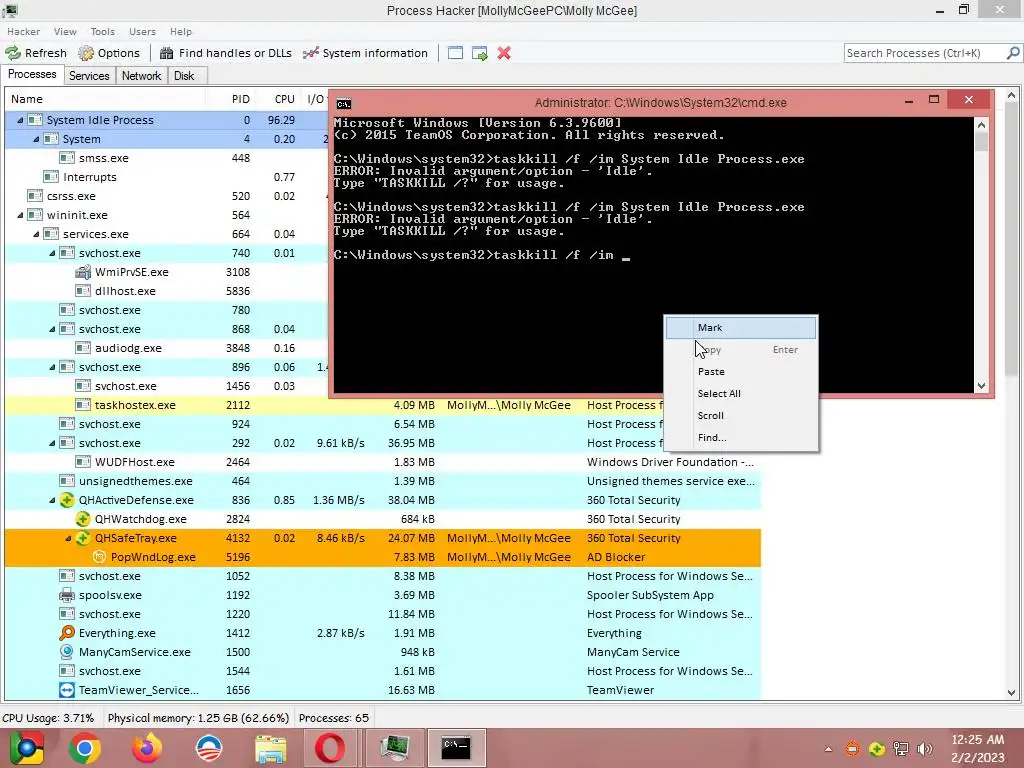1024x768 pixels.
Task: Open Opera from the taskbar
Action: pyautogui.click(x=330, y=748)
